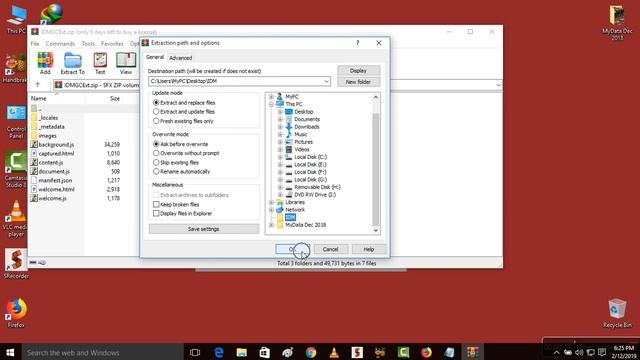Click the taskbar search box
Viewport: 640px width, 360px height.
(102, 352)
